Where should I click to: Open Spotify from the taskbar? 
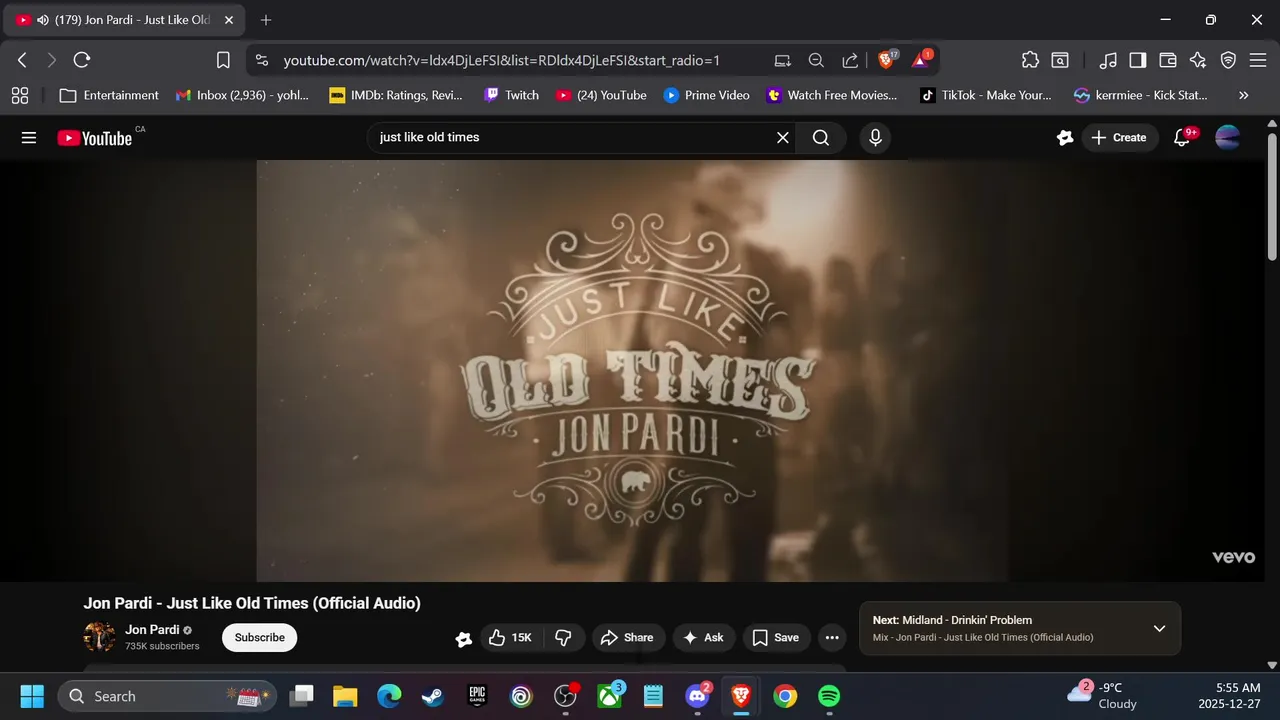pos(829,696)
